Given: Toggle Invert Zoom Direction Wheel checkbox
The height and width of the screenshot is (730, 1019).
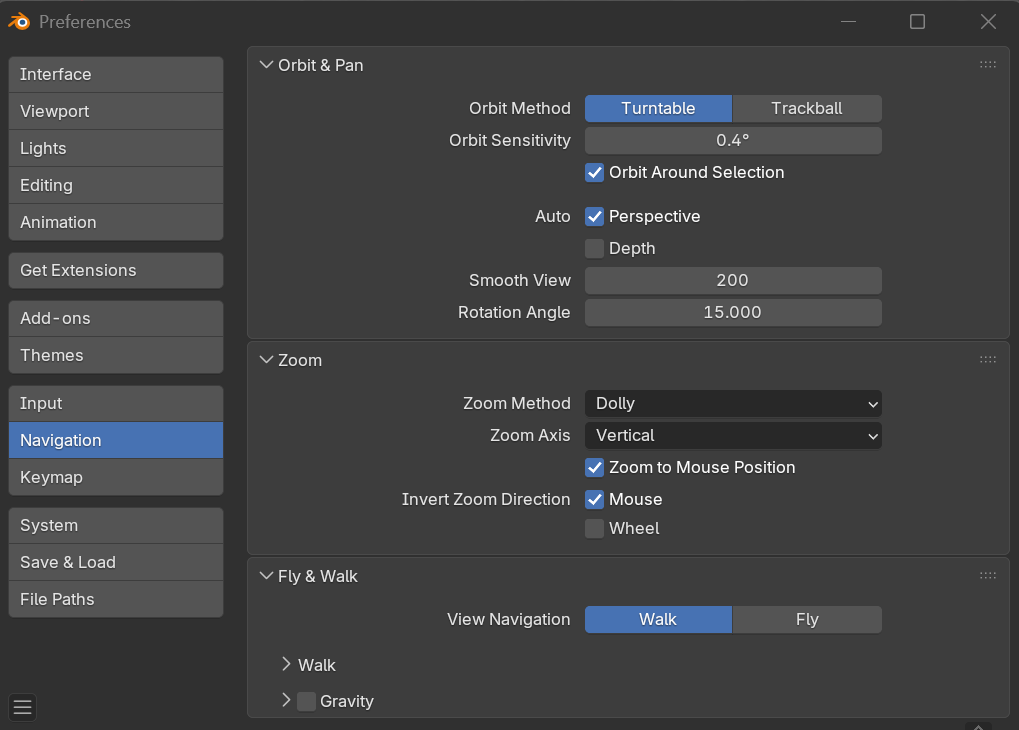Looking at the screenshot, I should tap(595, 529).
